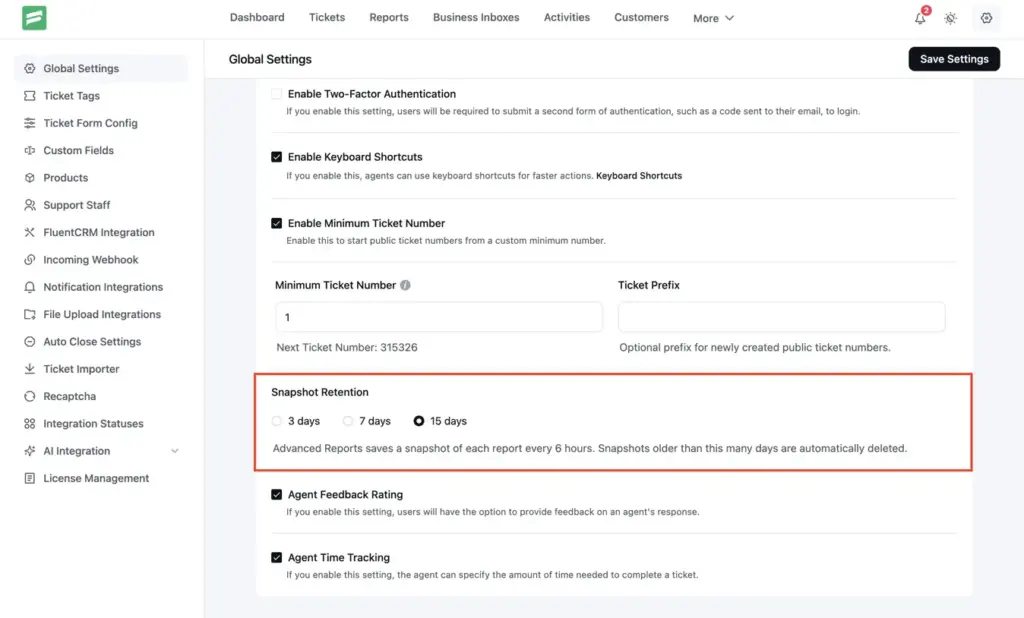
Task: Open the More dropdown menu
Action: tap(713, 18)
